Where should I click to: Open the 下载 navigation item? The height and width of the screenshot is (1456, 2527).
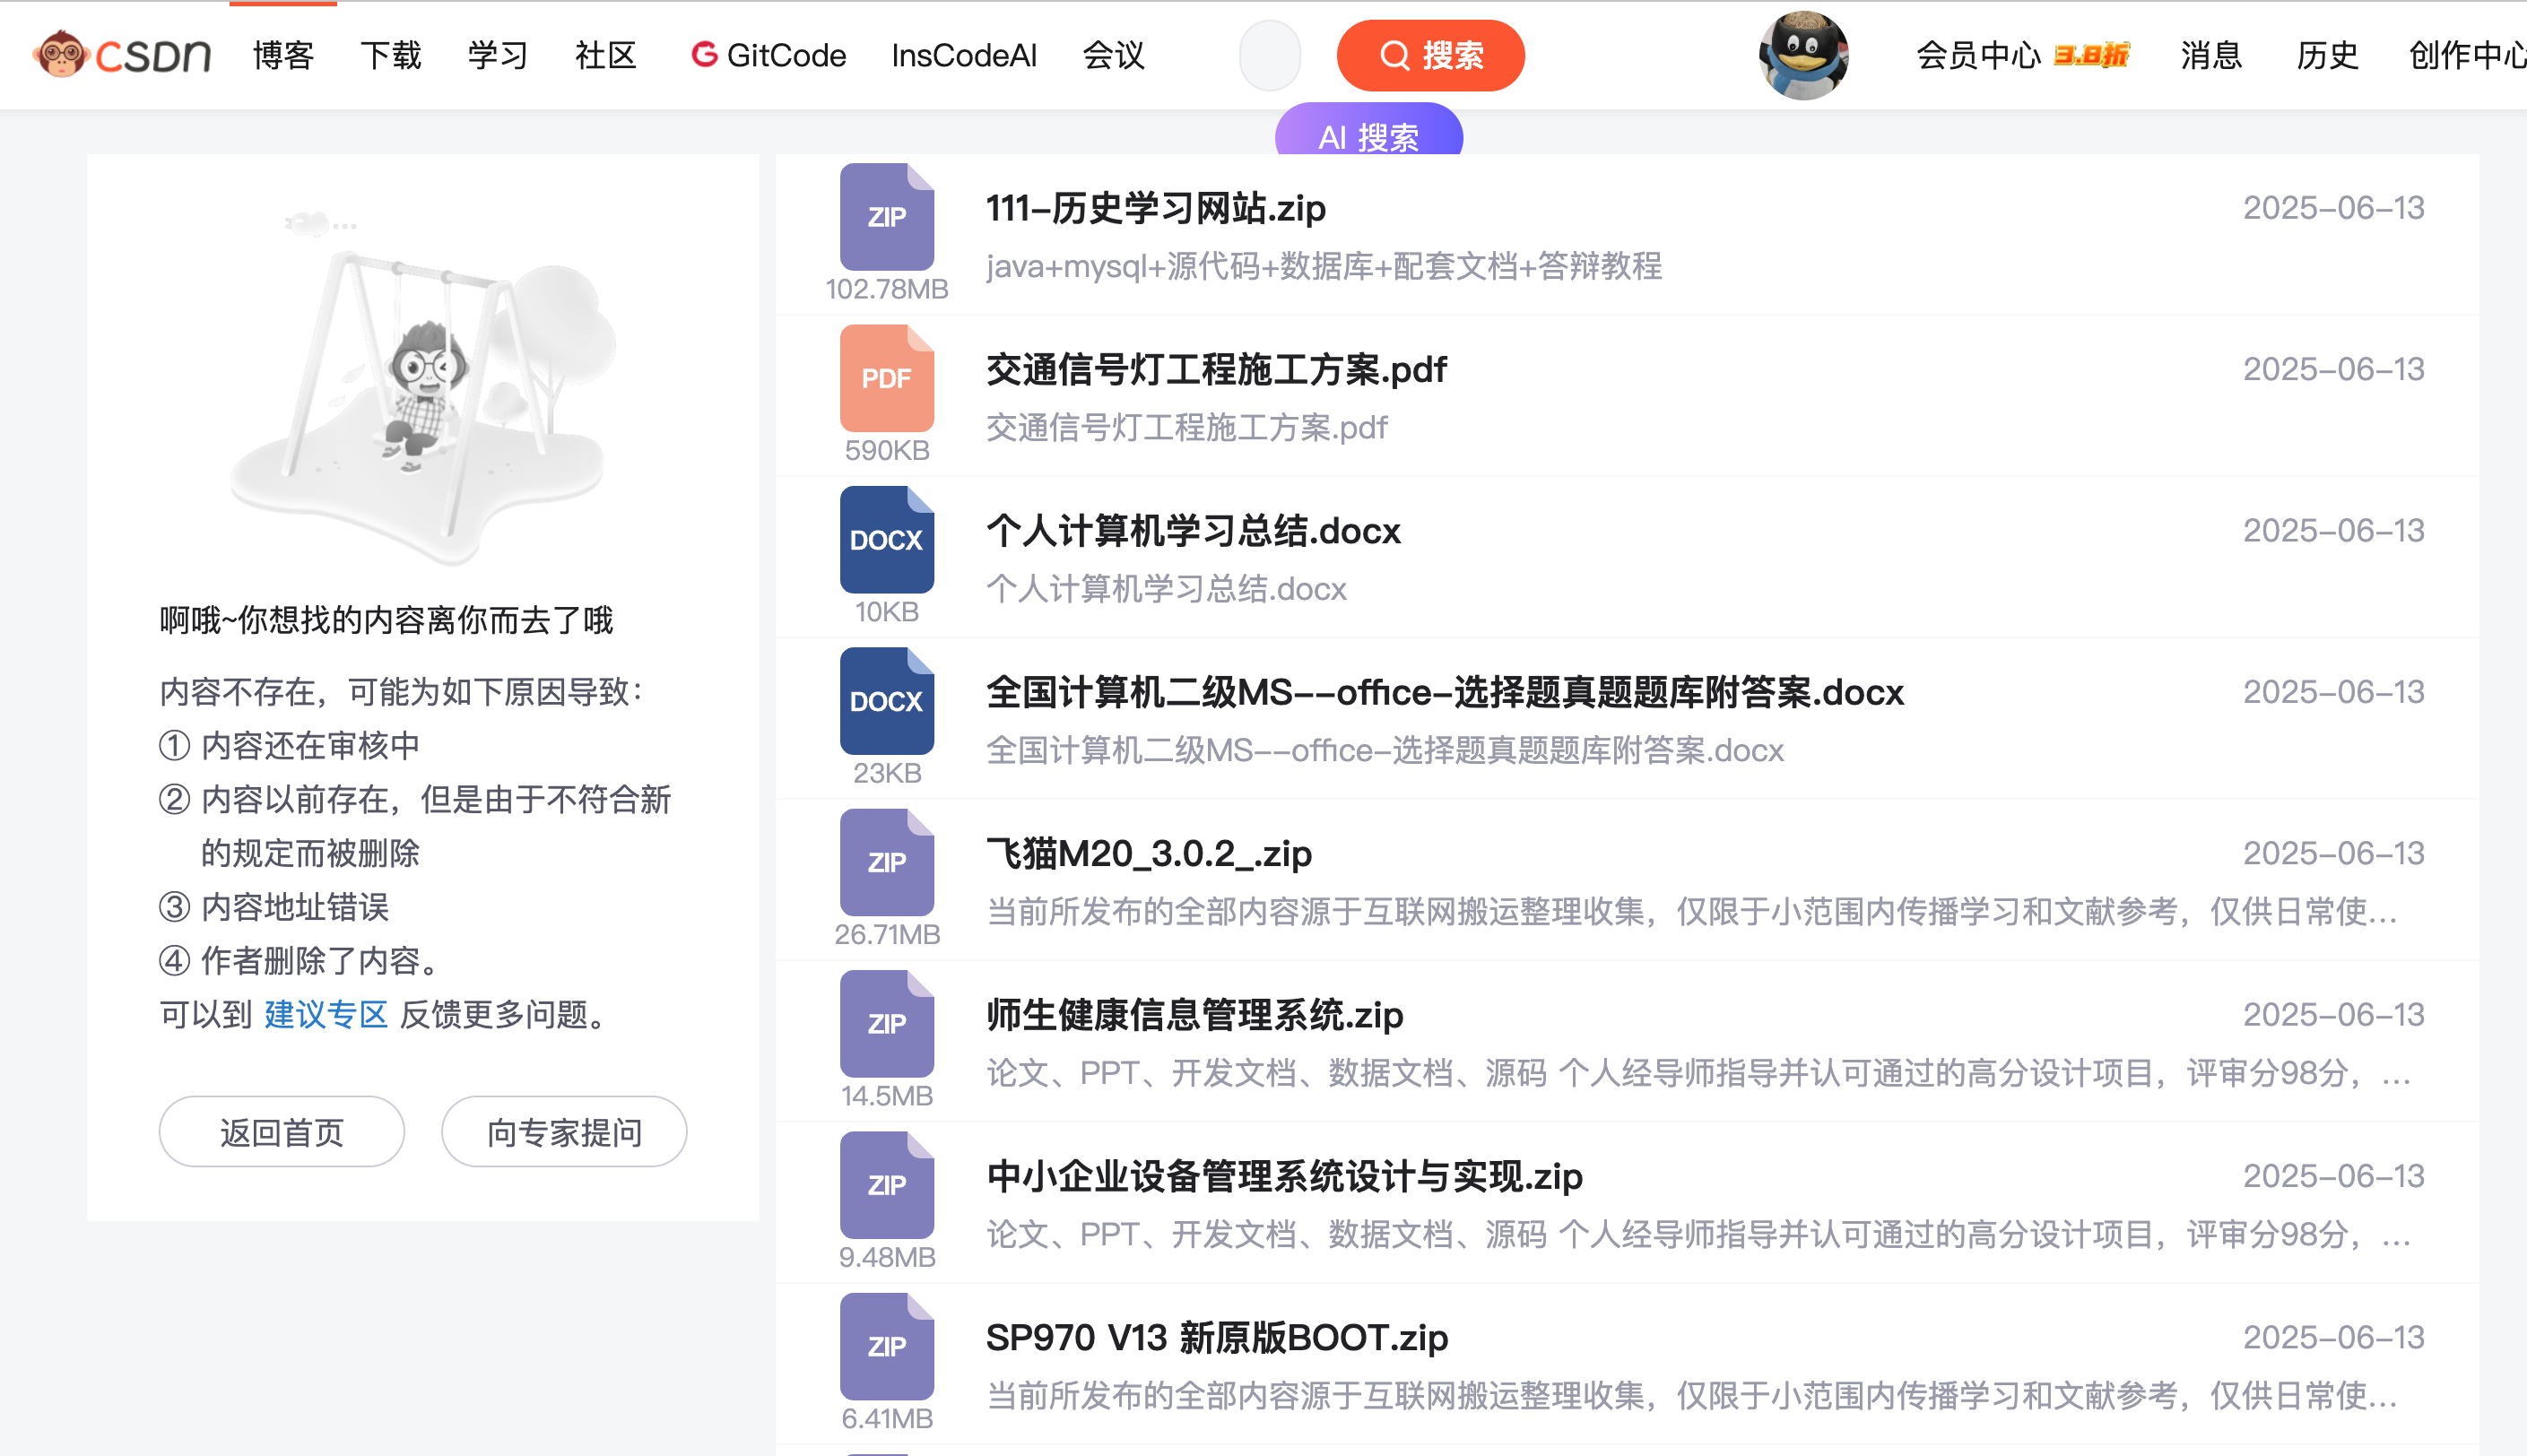(x=390, y=55)
